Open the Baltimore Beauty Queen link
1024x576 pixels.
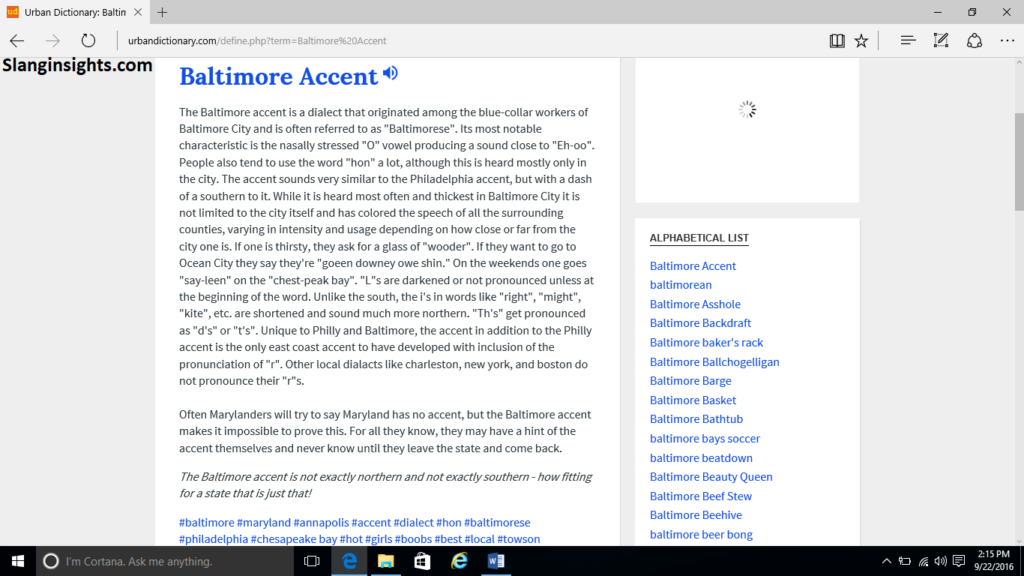(x=711, y=477)
